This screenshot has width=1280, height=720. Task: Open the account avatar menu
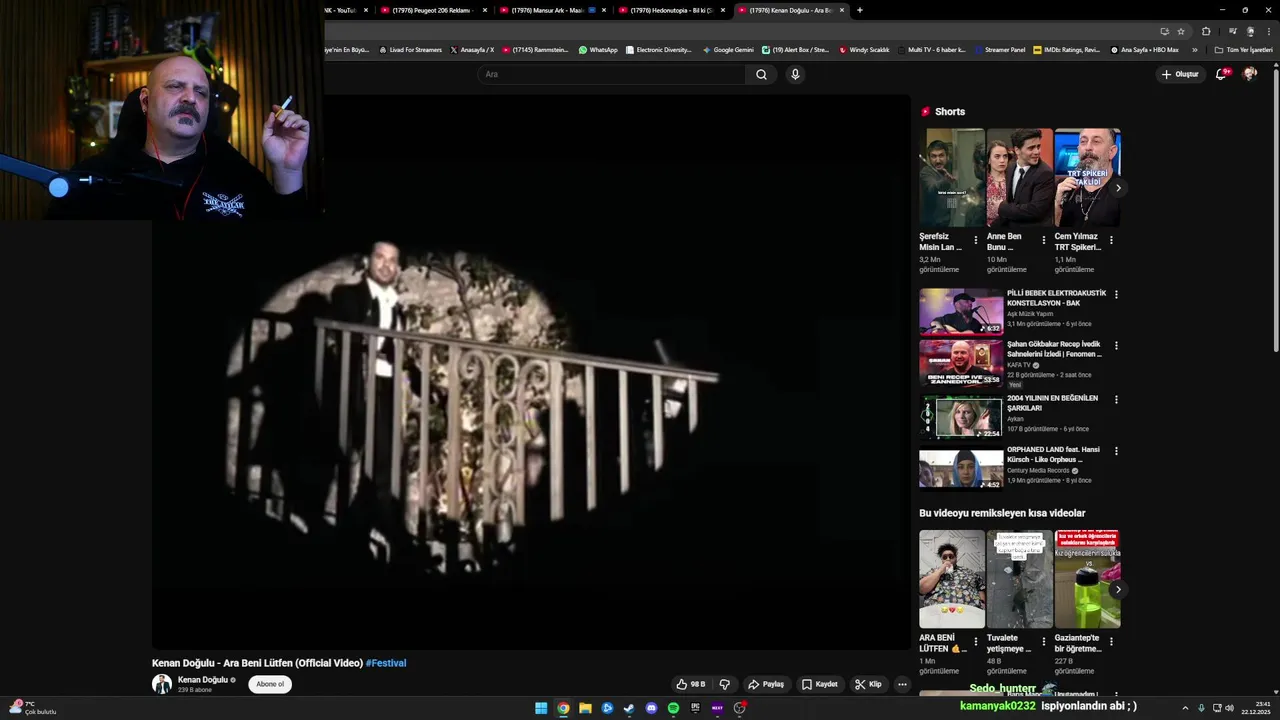tap(1249, 74)
